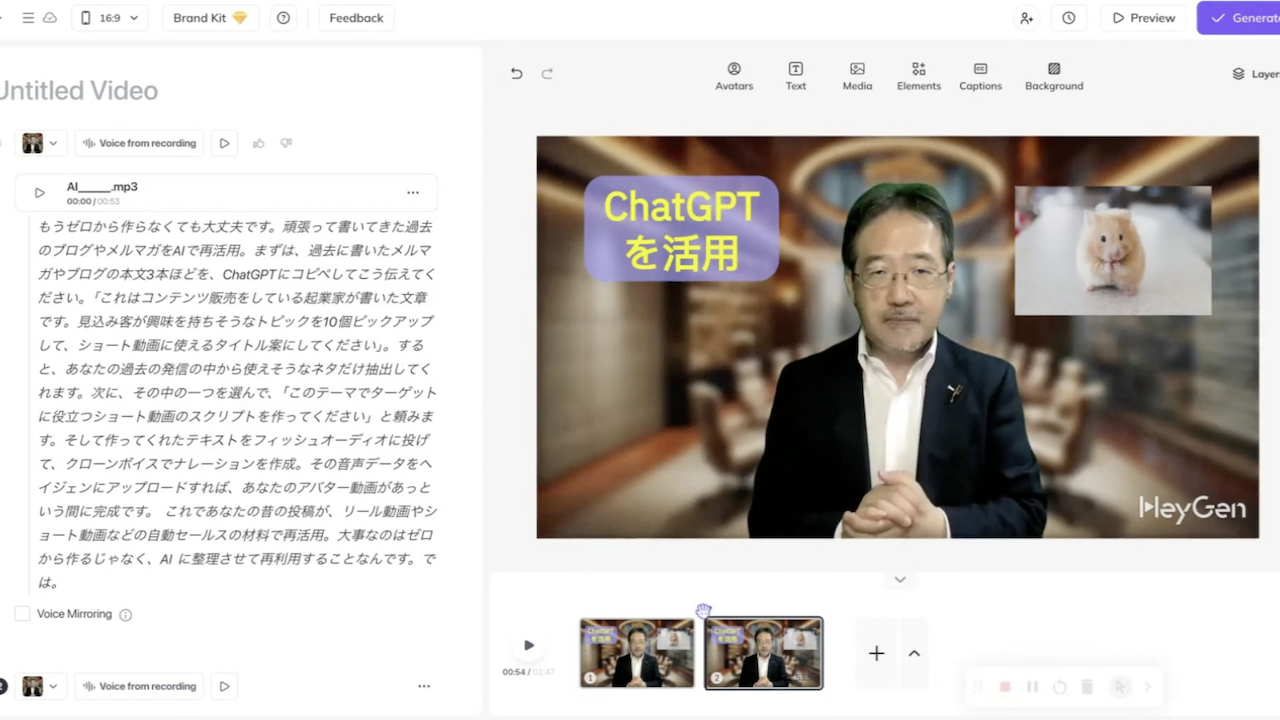The height and width of the screenshot is (720, 1280).
Task: Open Brand Kit
Action: 210,18
